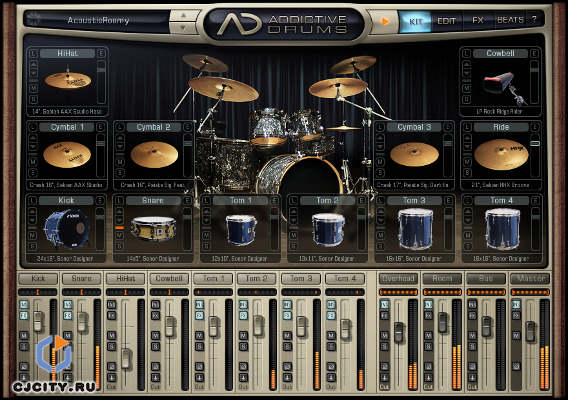
Task: Click the Cowbell mixer channel button
Action: [x=169, y=279]
